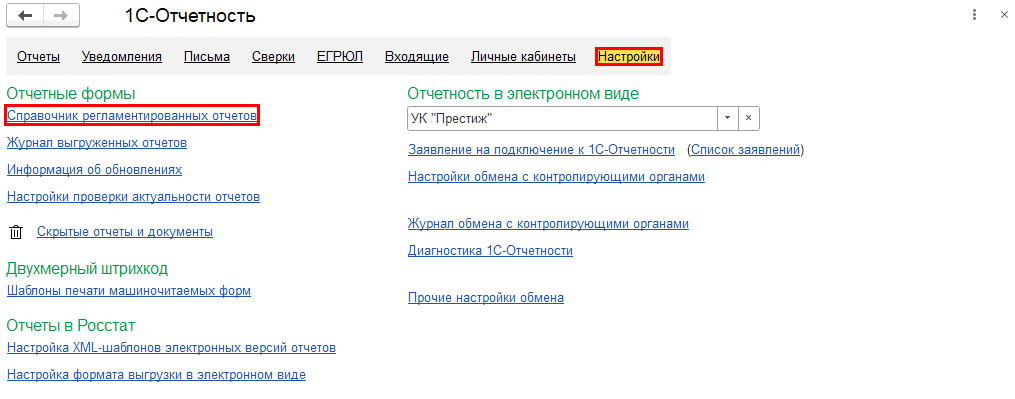This screenshot has width=1015, height=399.
Task: Go back with the left arrow button
Action: (x=25, y=16)
